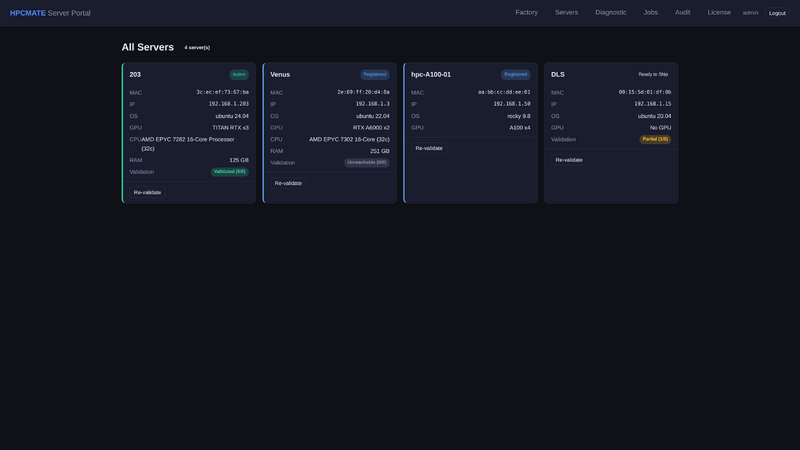Click 251 GB RAM value
The image size is (800, 450).
point(380,151)
